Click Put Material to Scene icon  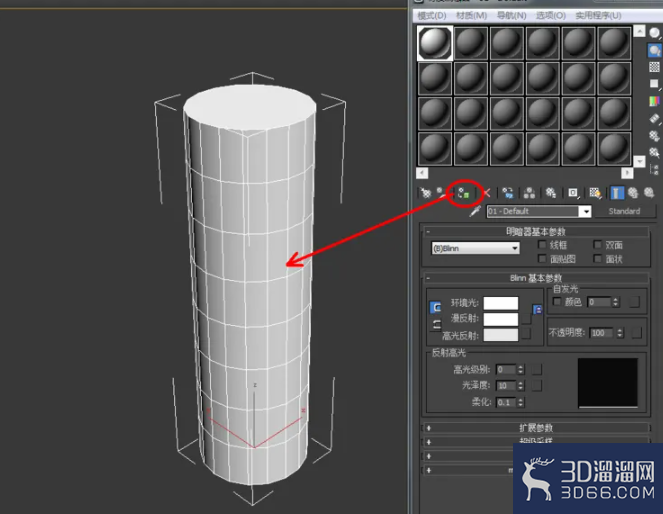coord(441,193)
